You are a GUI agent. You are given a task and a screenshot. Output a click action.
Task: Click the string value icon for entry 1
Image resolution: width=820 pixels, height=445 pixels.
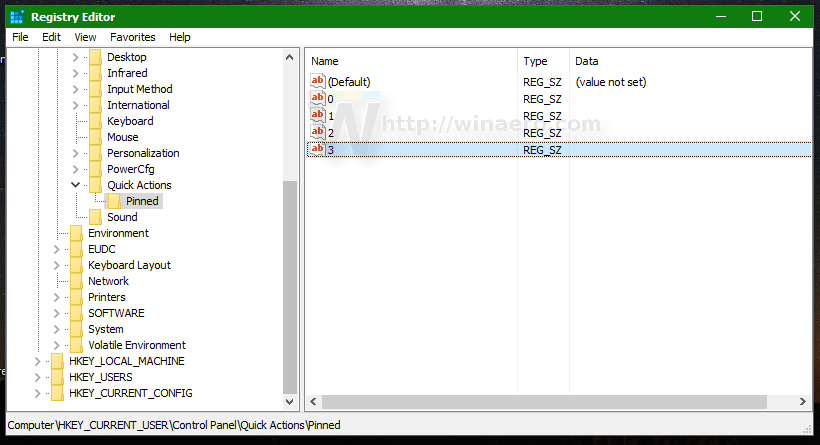click(x=317, y=115)
